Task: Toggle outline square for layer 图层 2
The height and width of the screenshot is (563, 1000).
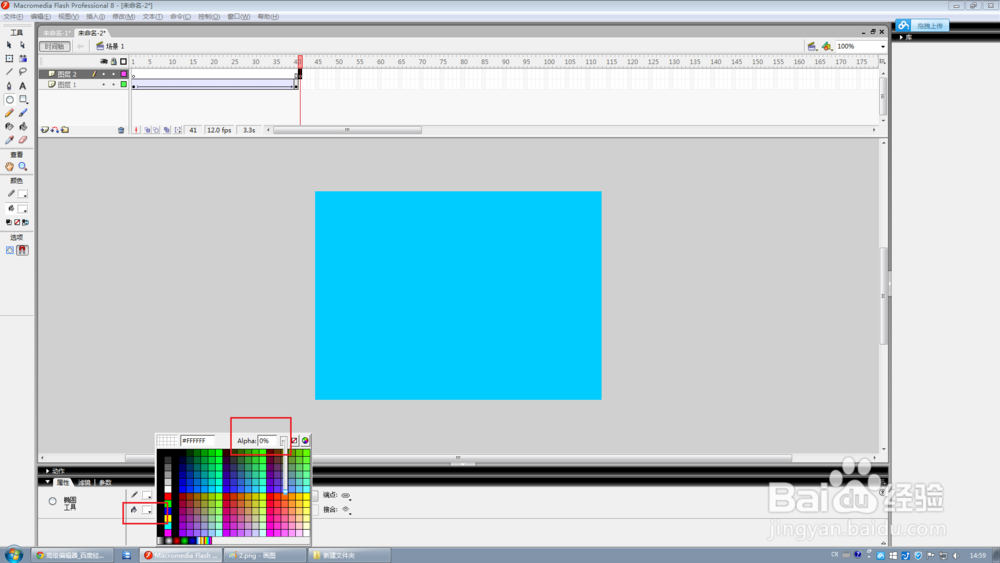Action: [x=124, y=74]
